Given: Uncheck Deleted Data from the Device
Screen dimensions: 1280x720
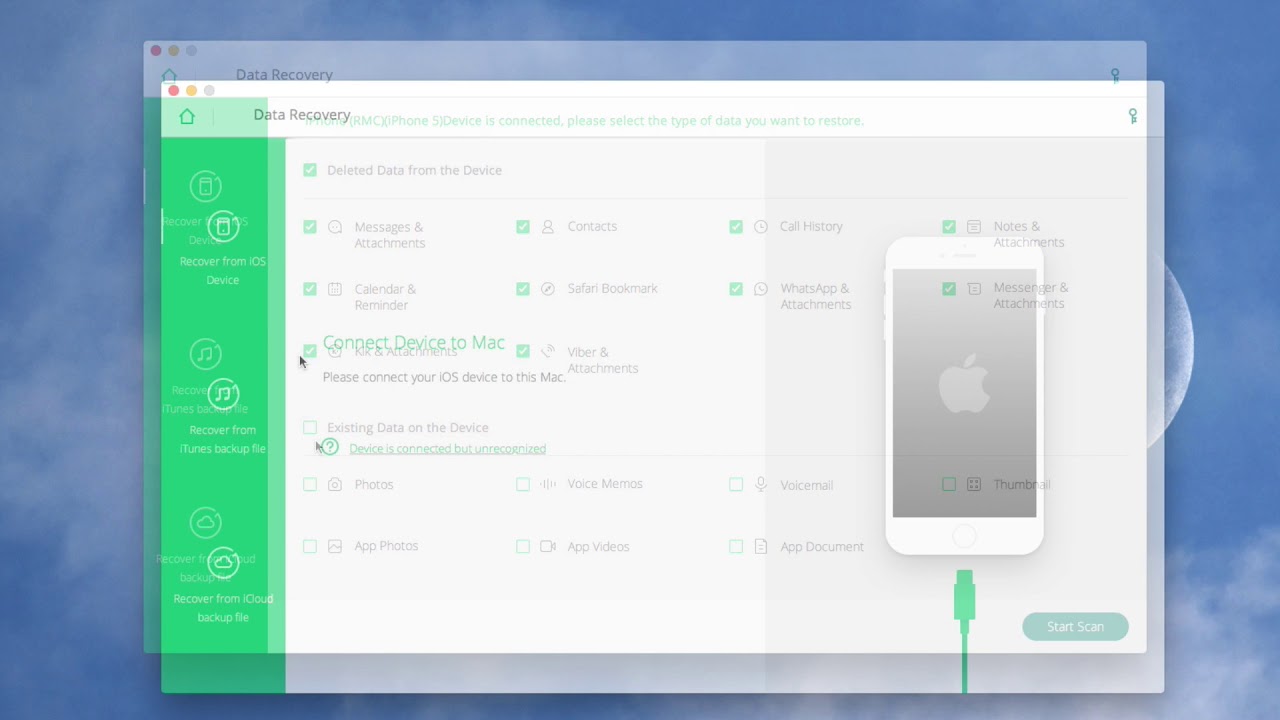Looking at the screenshot, I should 310,170.
